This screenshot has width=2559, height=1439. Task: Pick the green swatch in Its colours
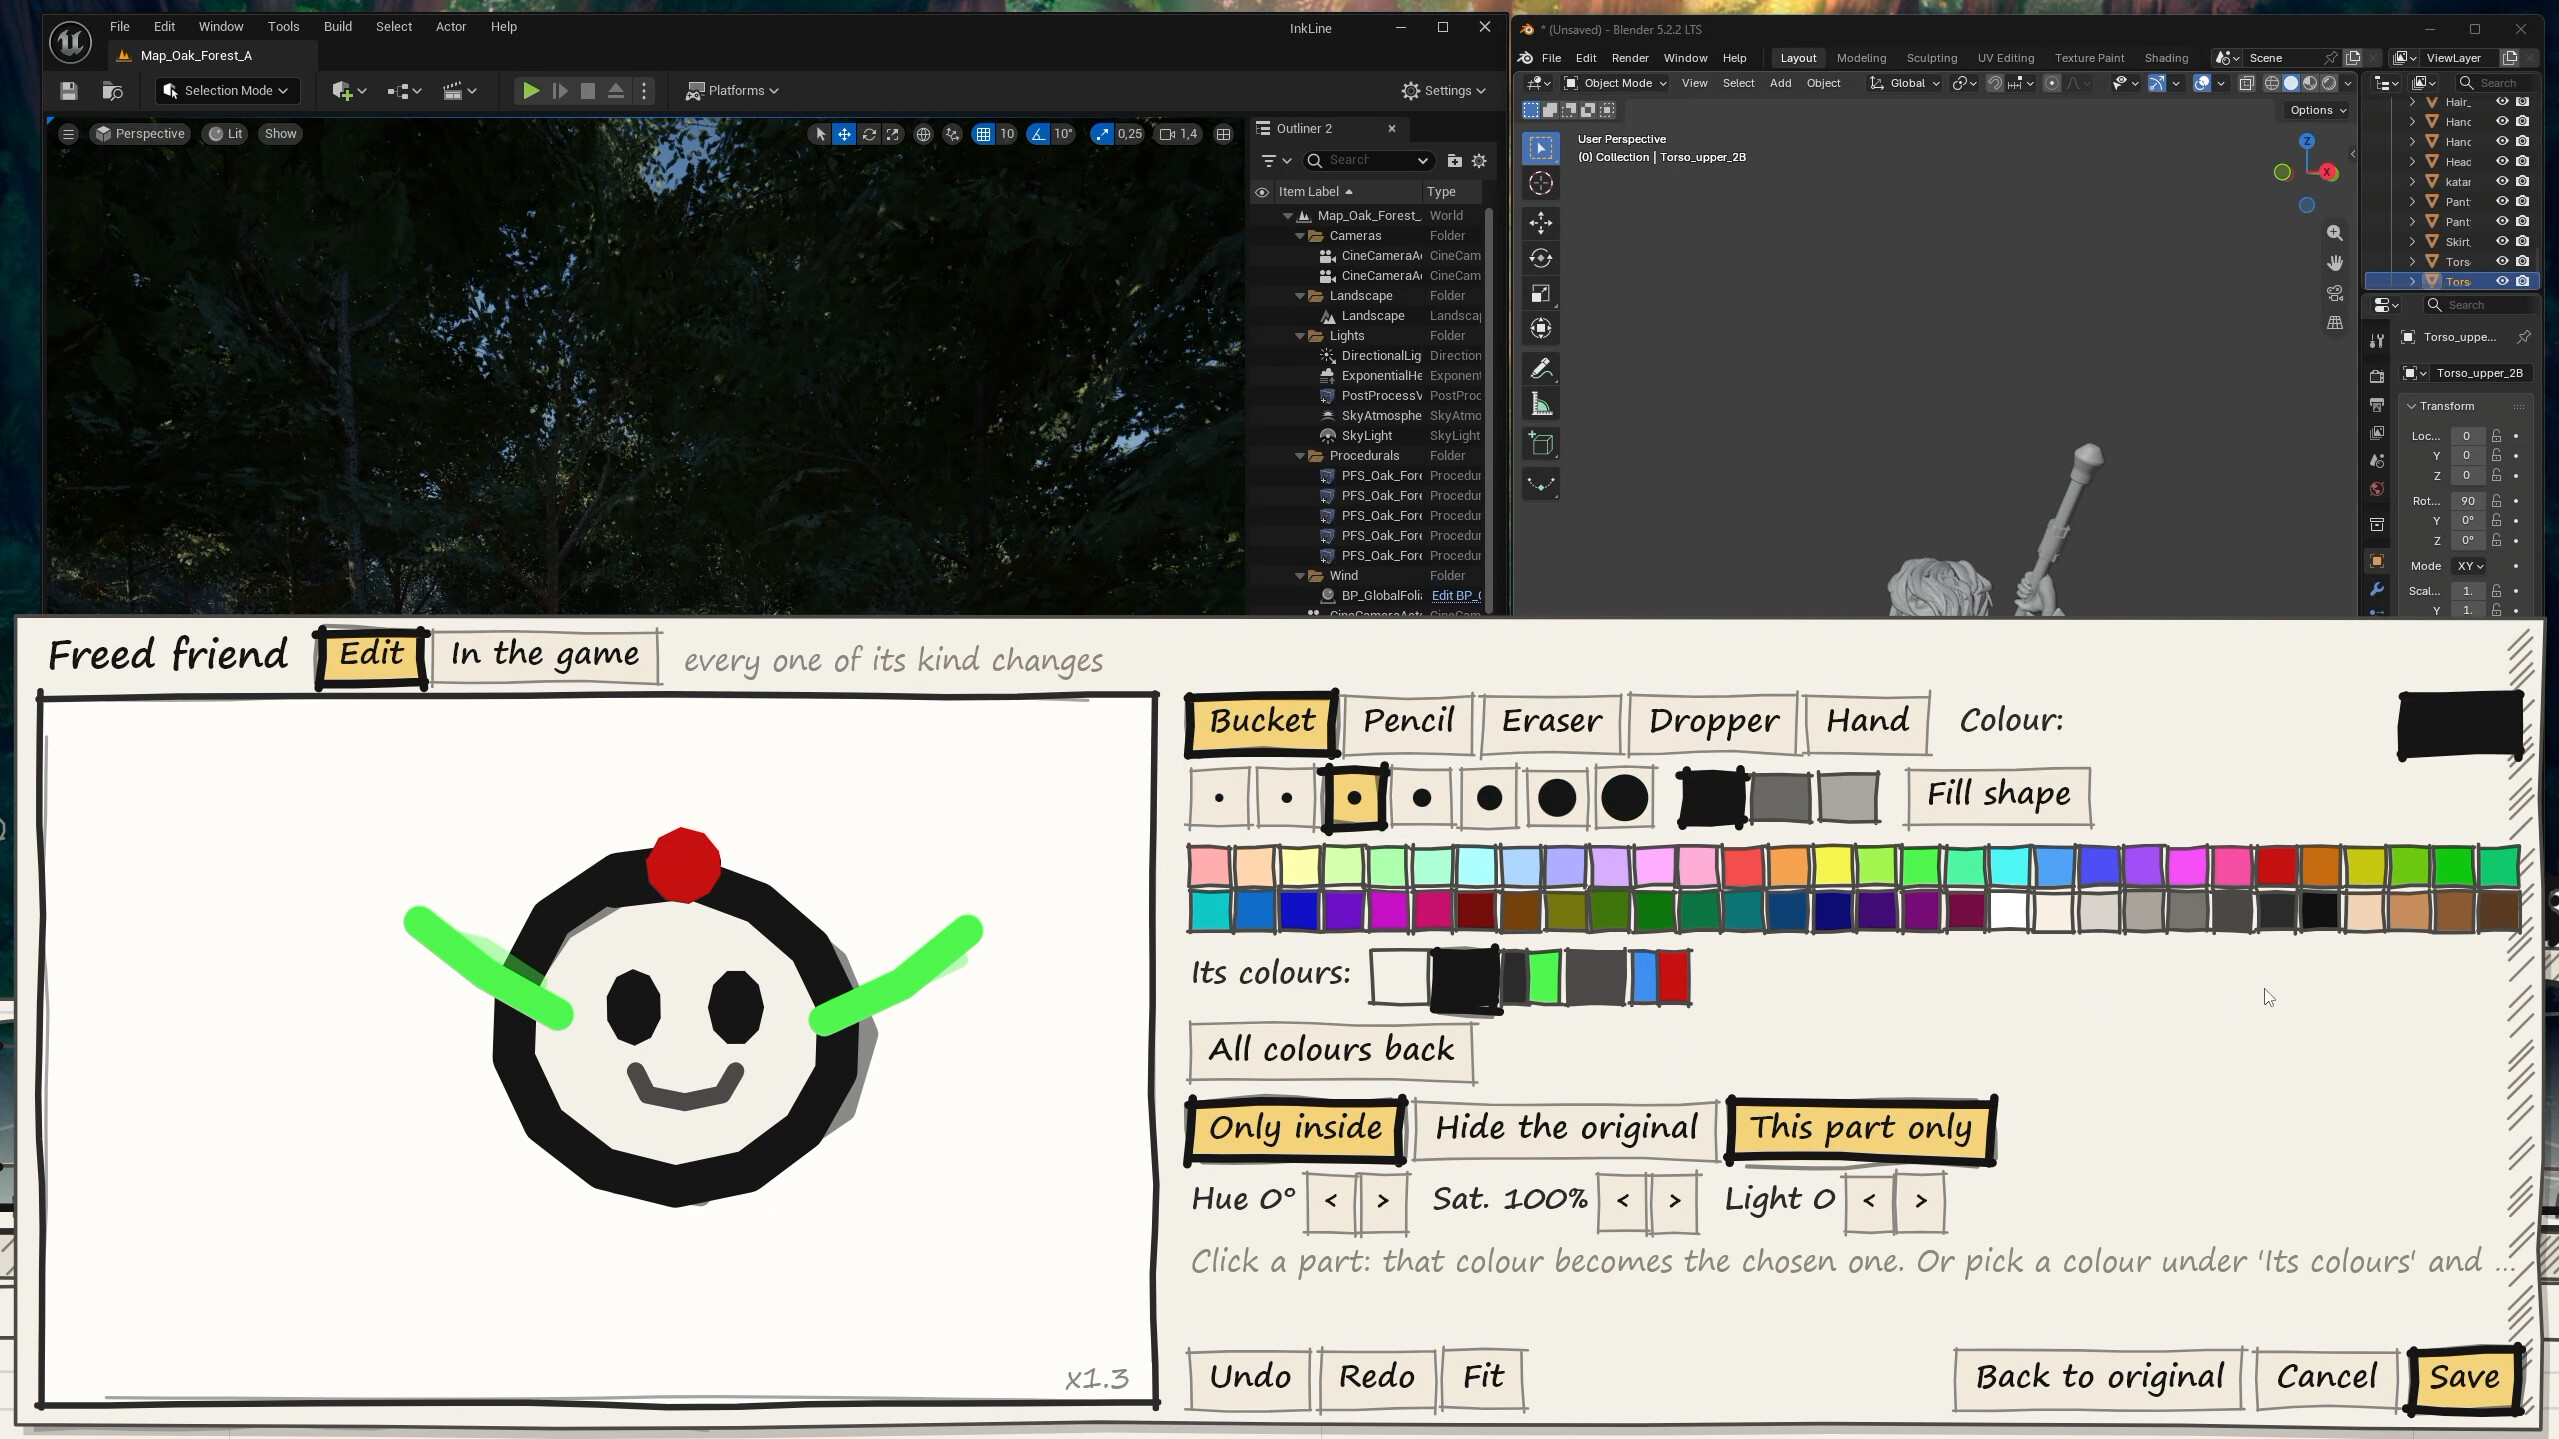click(x=1544, y=977)
